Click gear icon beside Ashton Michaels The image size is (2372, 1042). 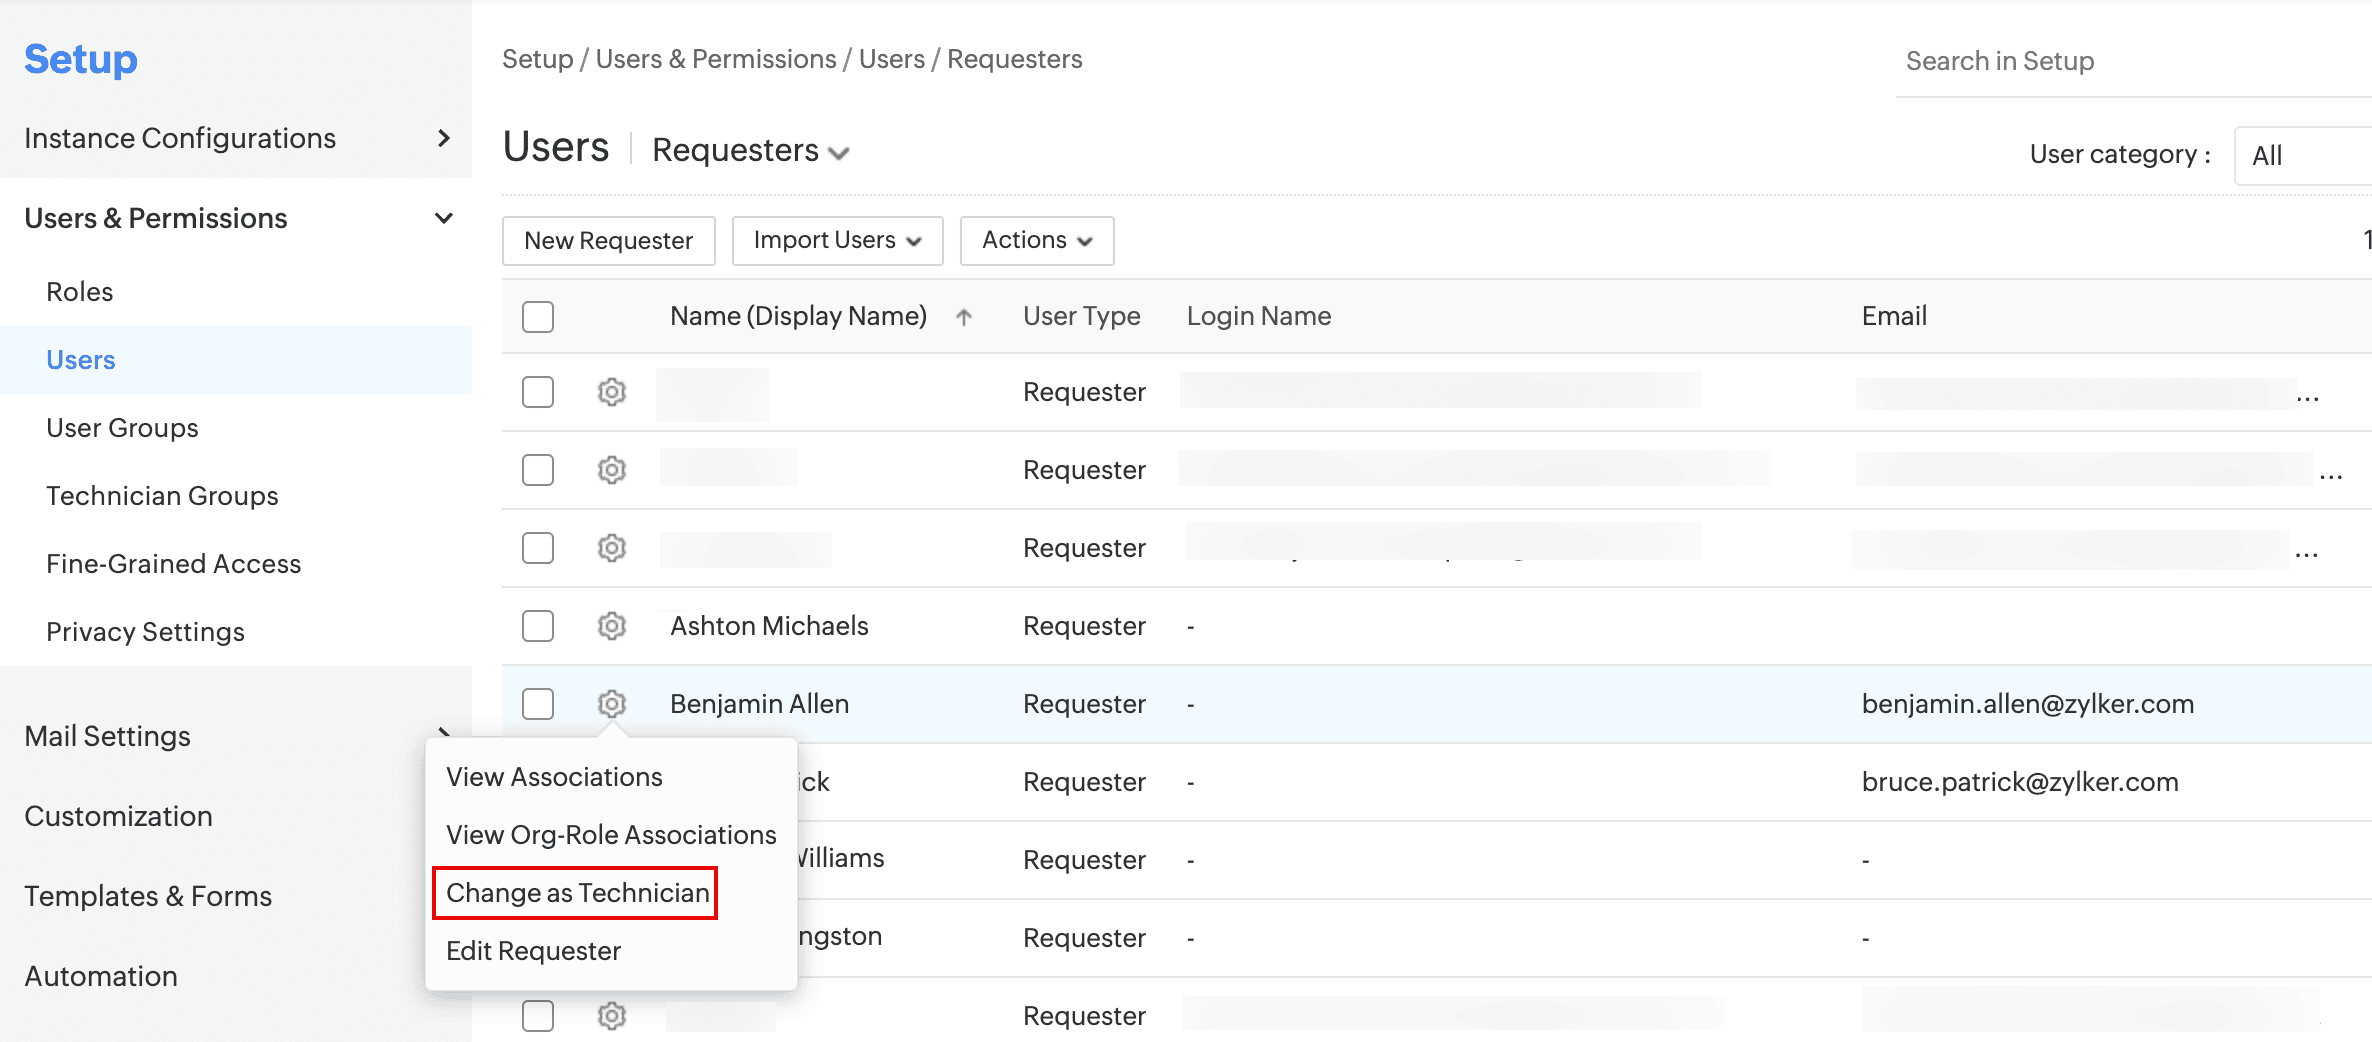[611, 626]
